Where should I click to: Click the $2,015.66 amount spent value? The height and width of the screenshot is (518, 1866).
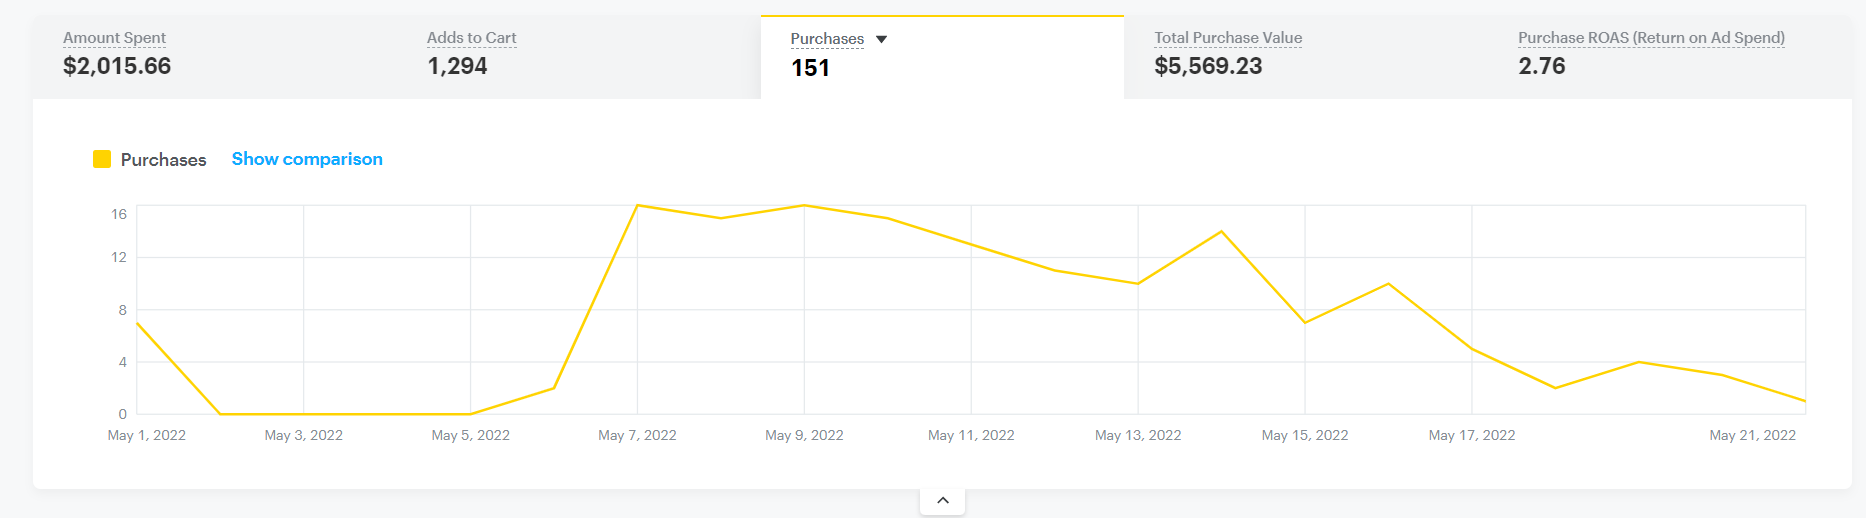click(x=117, y=66)
